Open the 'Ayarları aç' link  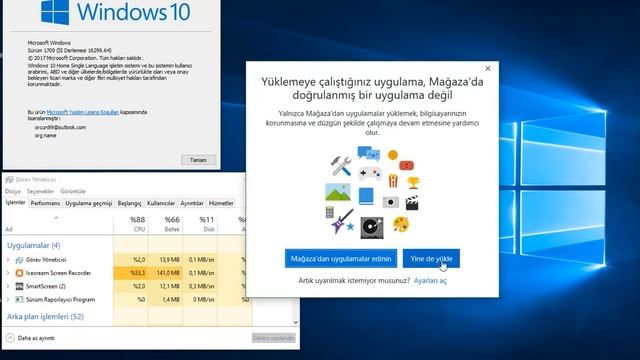coord(430,280)
